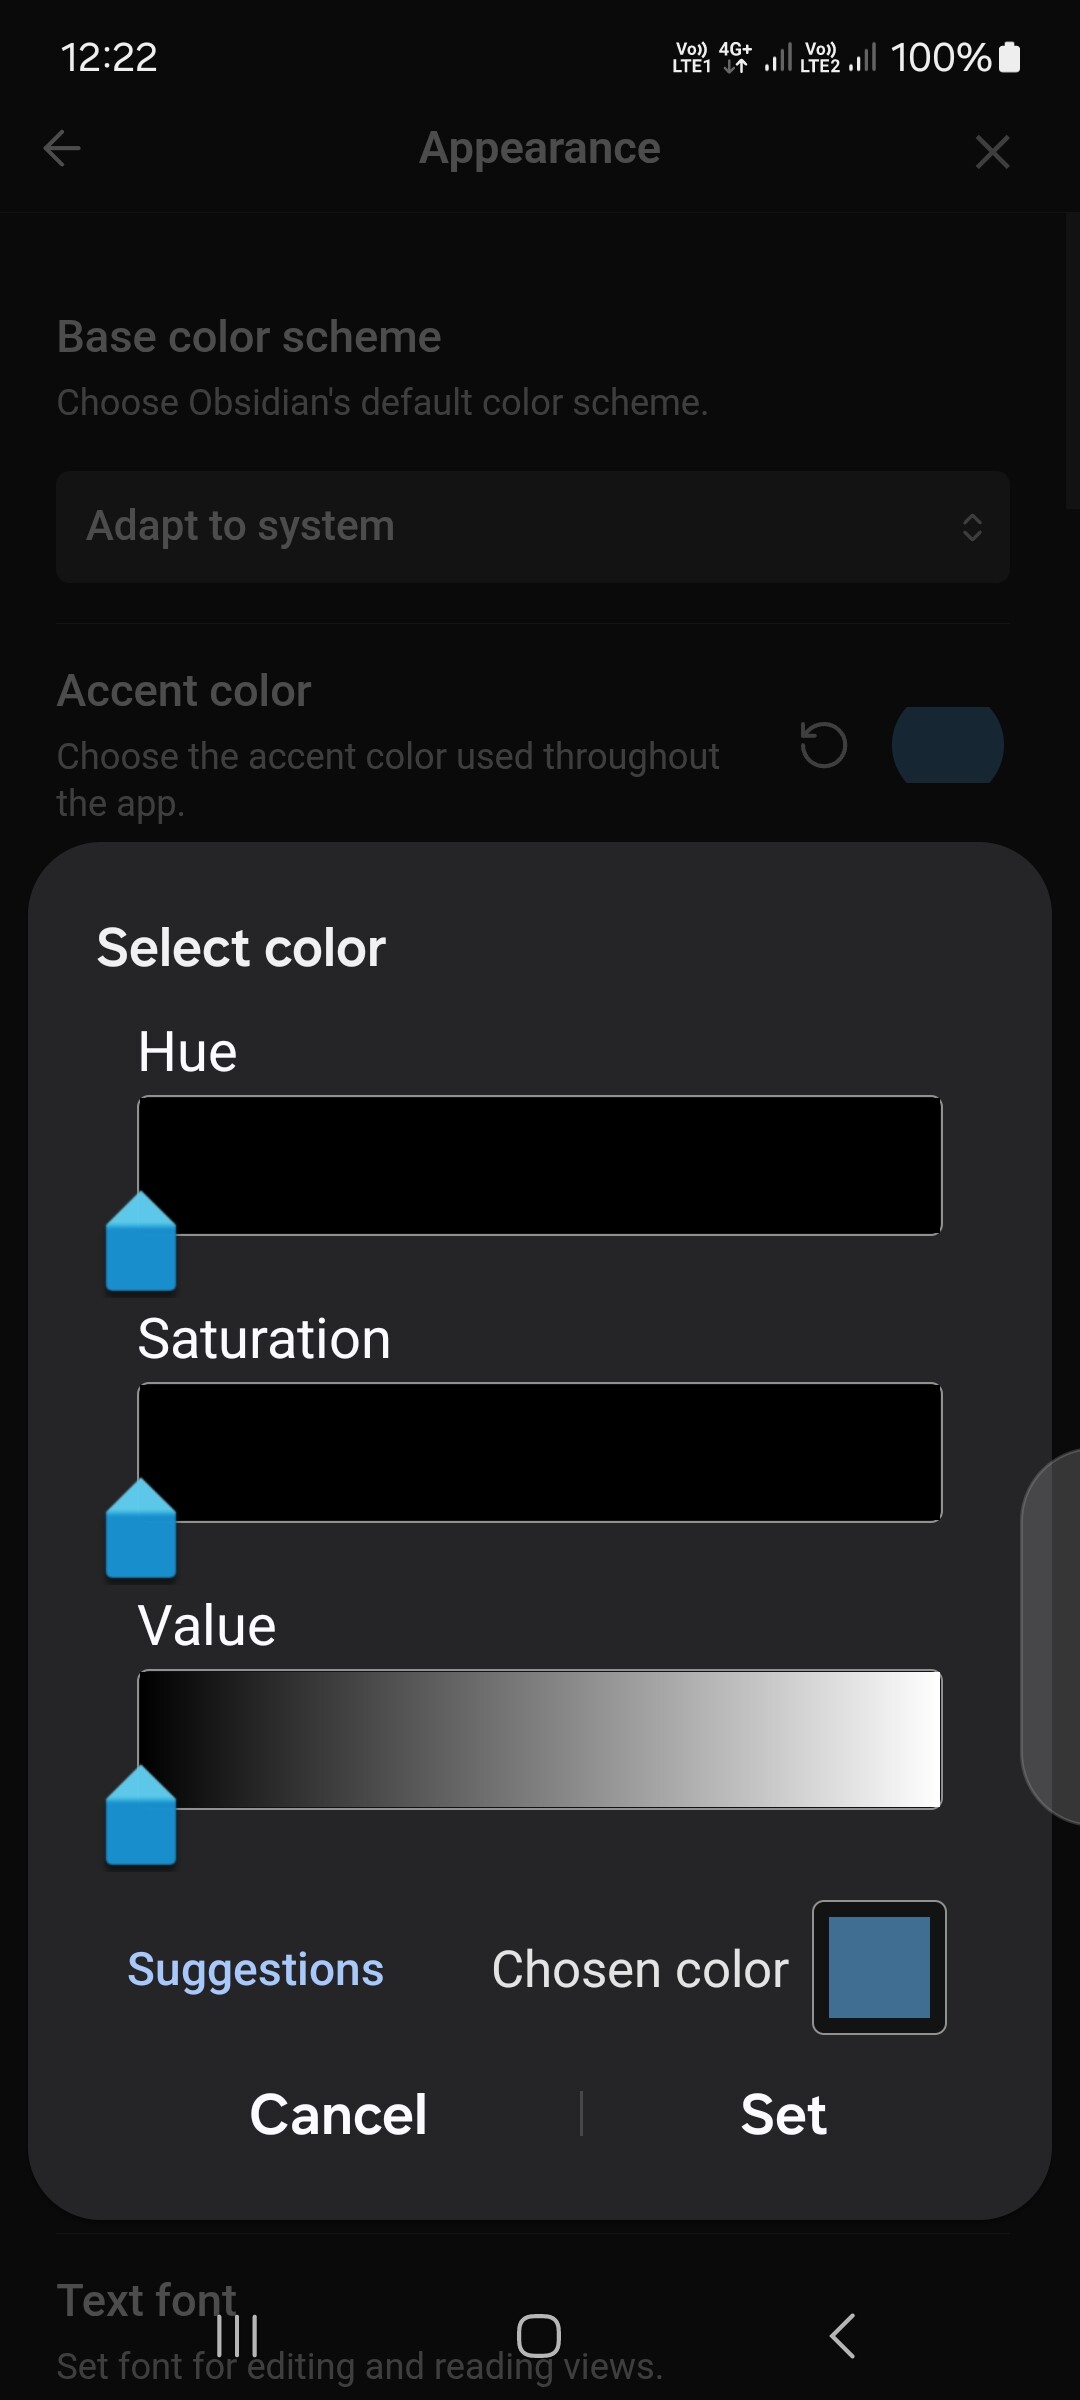Confirm color with the Set button
Image resolution: width=1080 pixels, height=2400 pixels.
click(784, 2115)
